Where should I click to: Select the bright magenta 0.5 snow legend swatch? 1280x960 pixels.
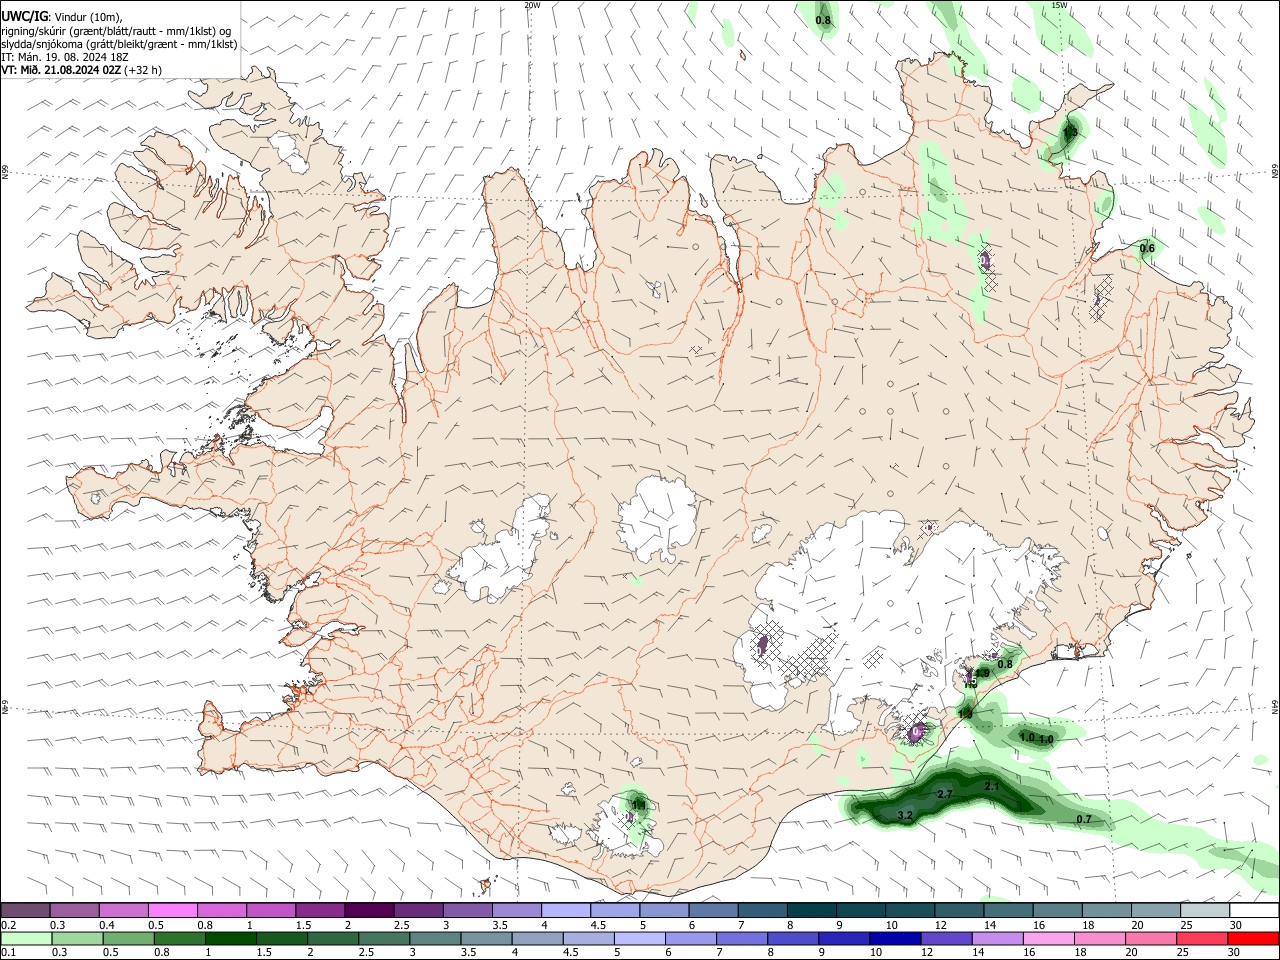click(172, 911)
